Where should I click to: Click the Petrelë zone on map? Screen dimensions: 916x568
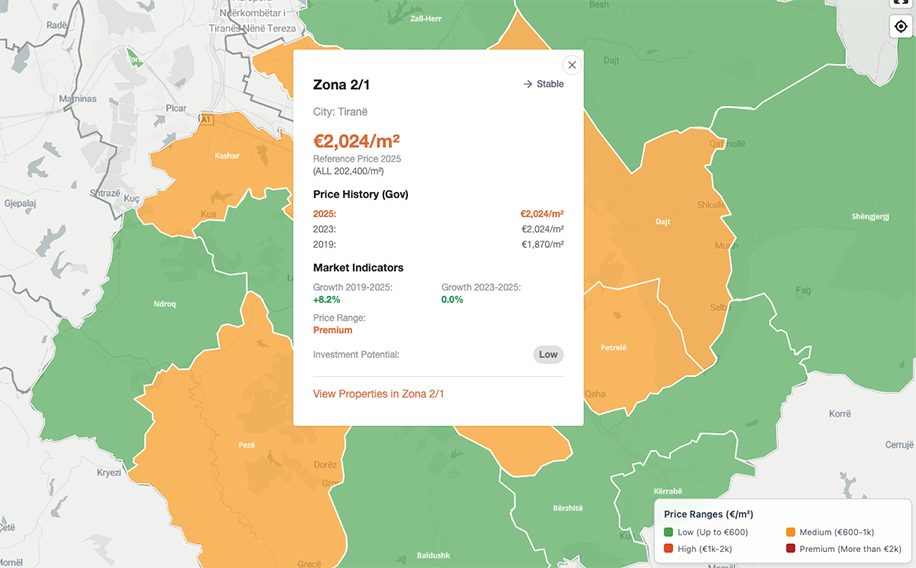pyautogui.click(x=613, y=348)
